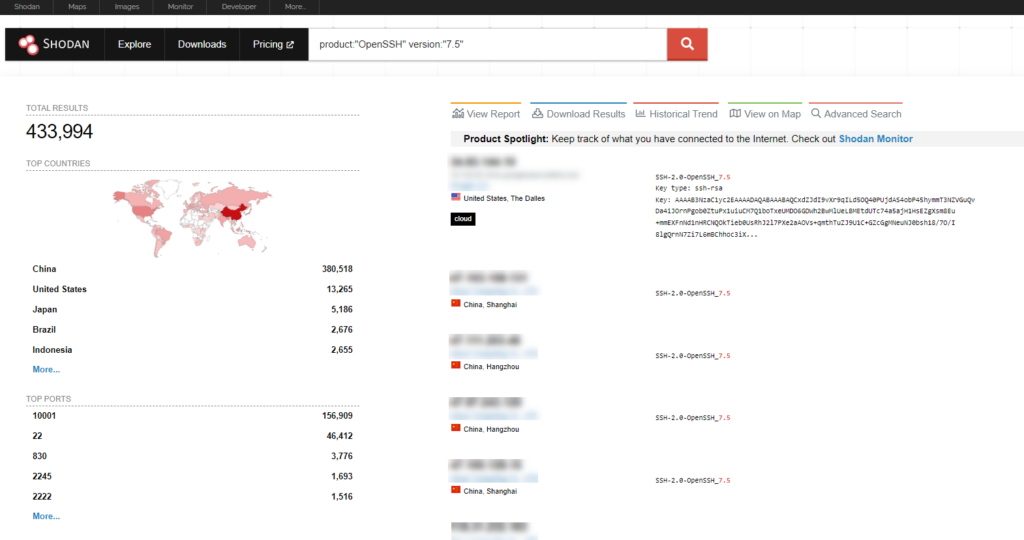
Task: Expand the More... top bar menu
Action: coord(295,7)
